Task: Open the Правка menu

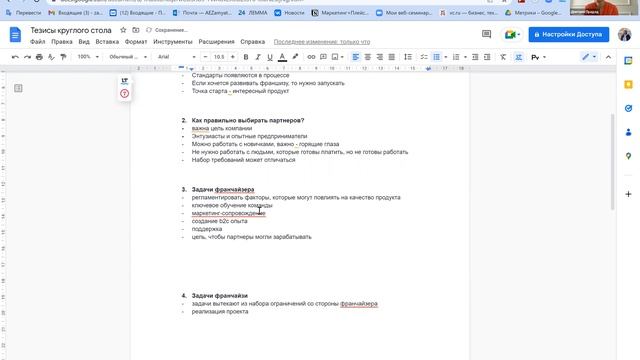Action: click(62, 42)
